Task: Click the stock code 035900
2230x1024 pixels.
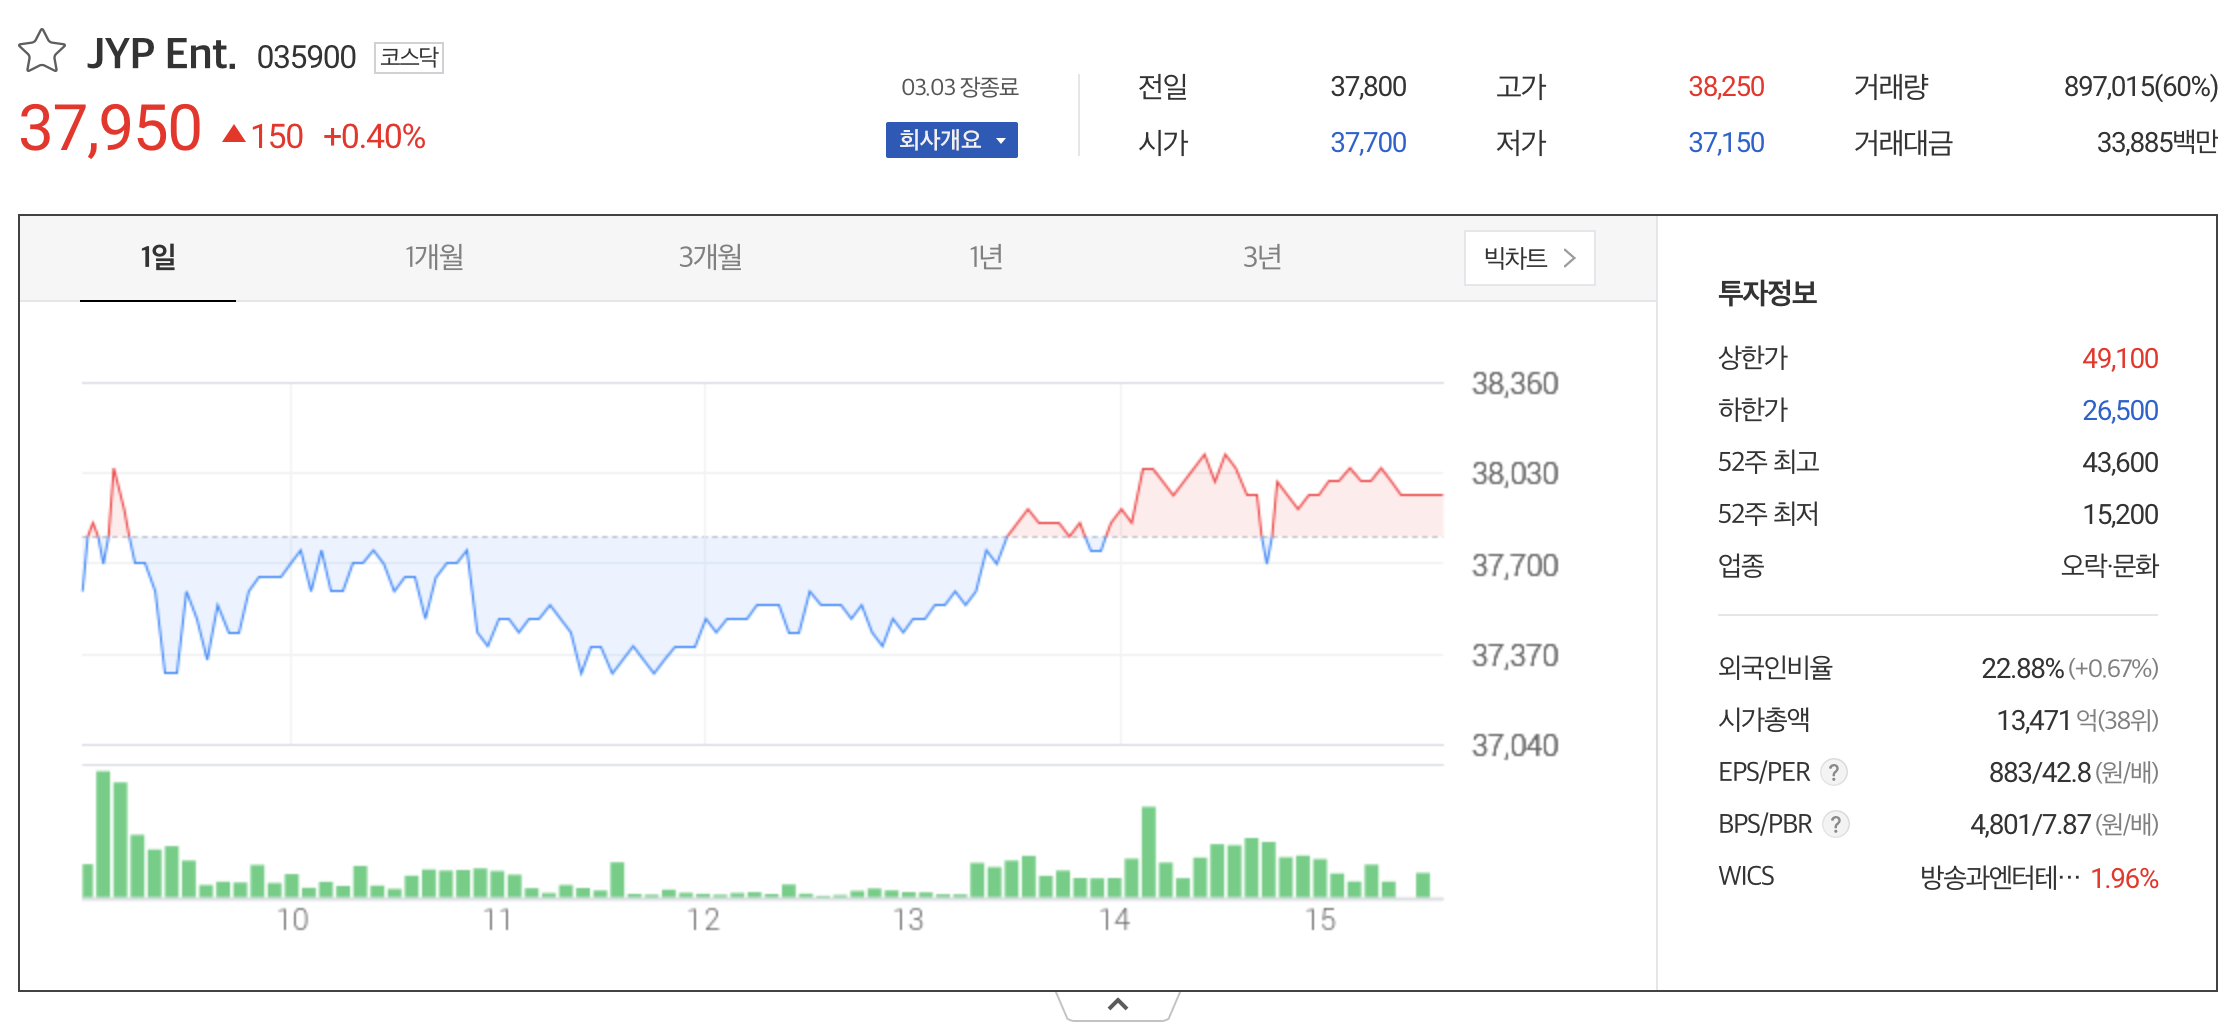Action: point(306,57)
